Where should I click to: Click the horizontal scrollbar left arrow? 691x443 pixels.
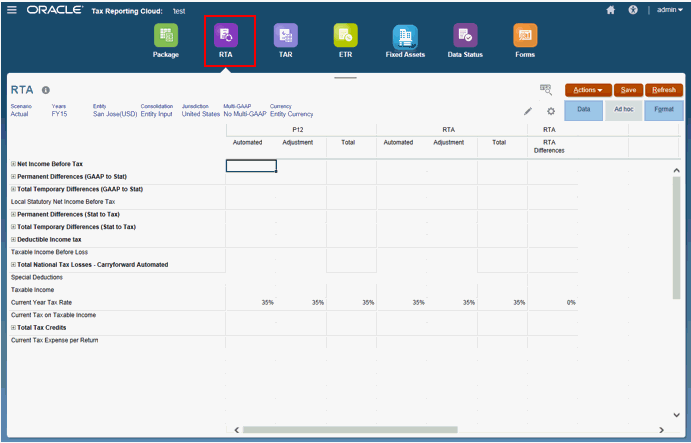click(237, 430)
